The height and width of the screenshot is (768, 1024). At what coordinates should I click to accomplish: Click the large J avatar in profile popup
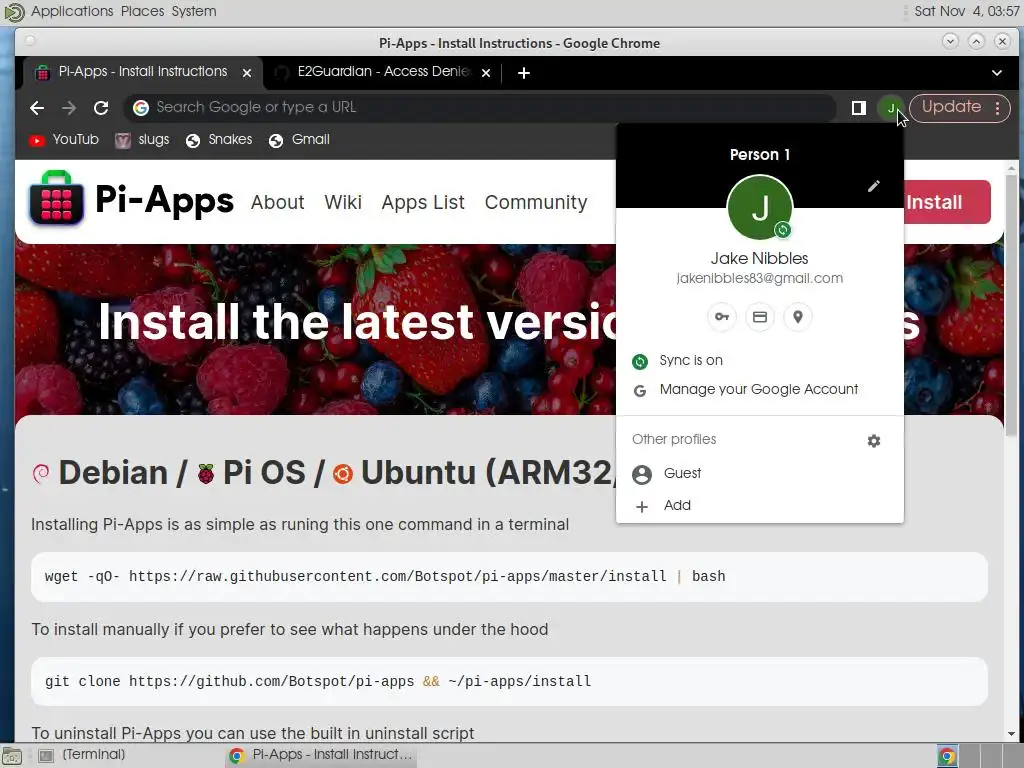click(x=760, y=208)
